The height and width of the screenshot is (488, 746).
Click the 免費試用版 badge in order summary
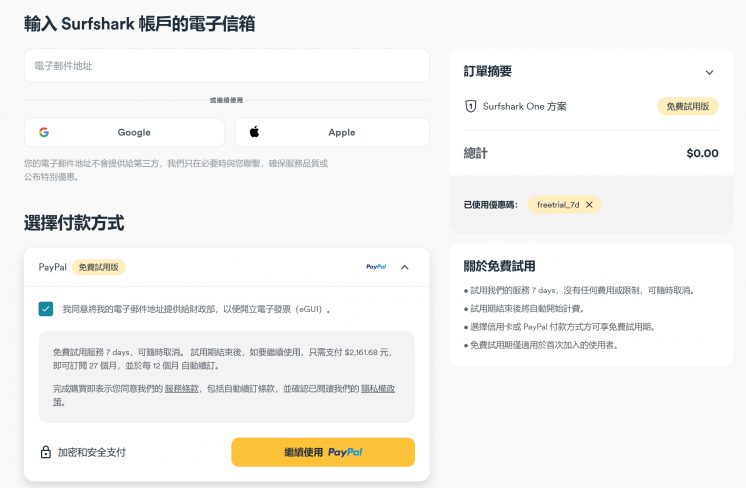point(687,106)
